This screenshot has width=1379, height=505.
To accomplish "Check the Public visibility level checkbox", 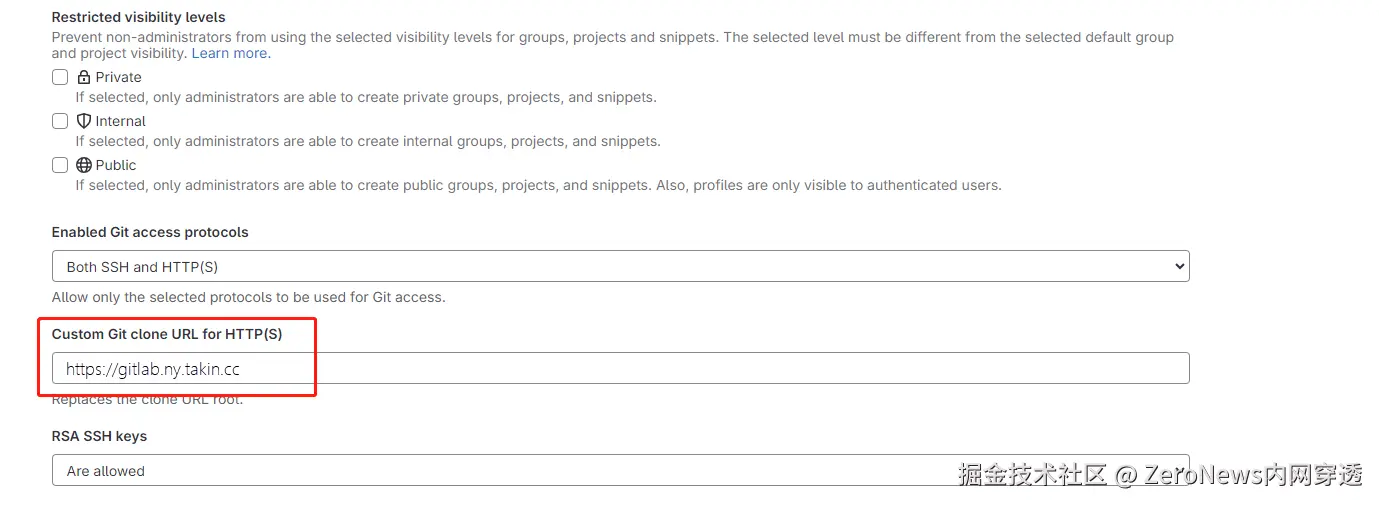I will click(60, 165).
